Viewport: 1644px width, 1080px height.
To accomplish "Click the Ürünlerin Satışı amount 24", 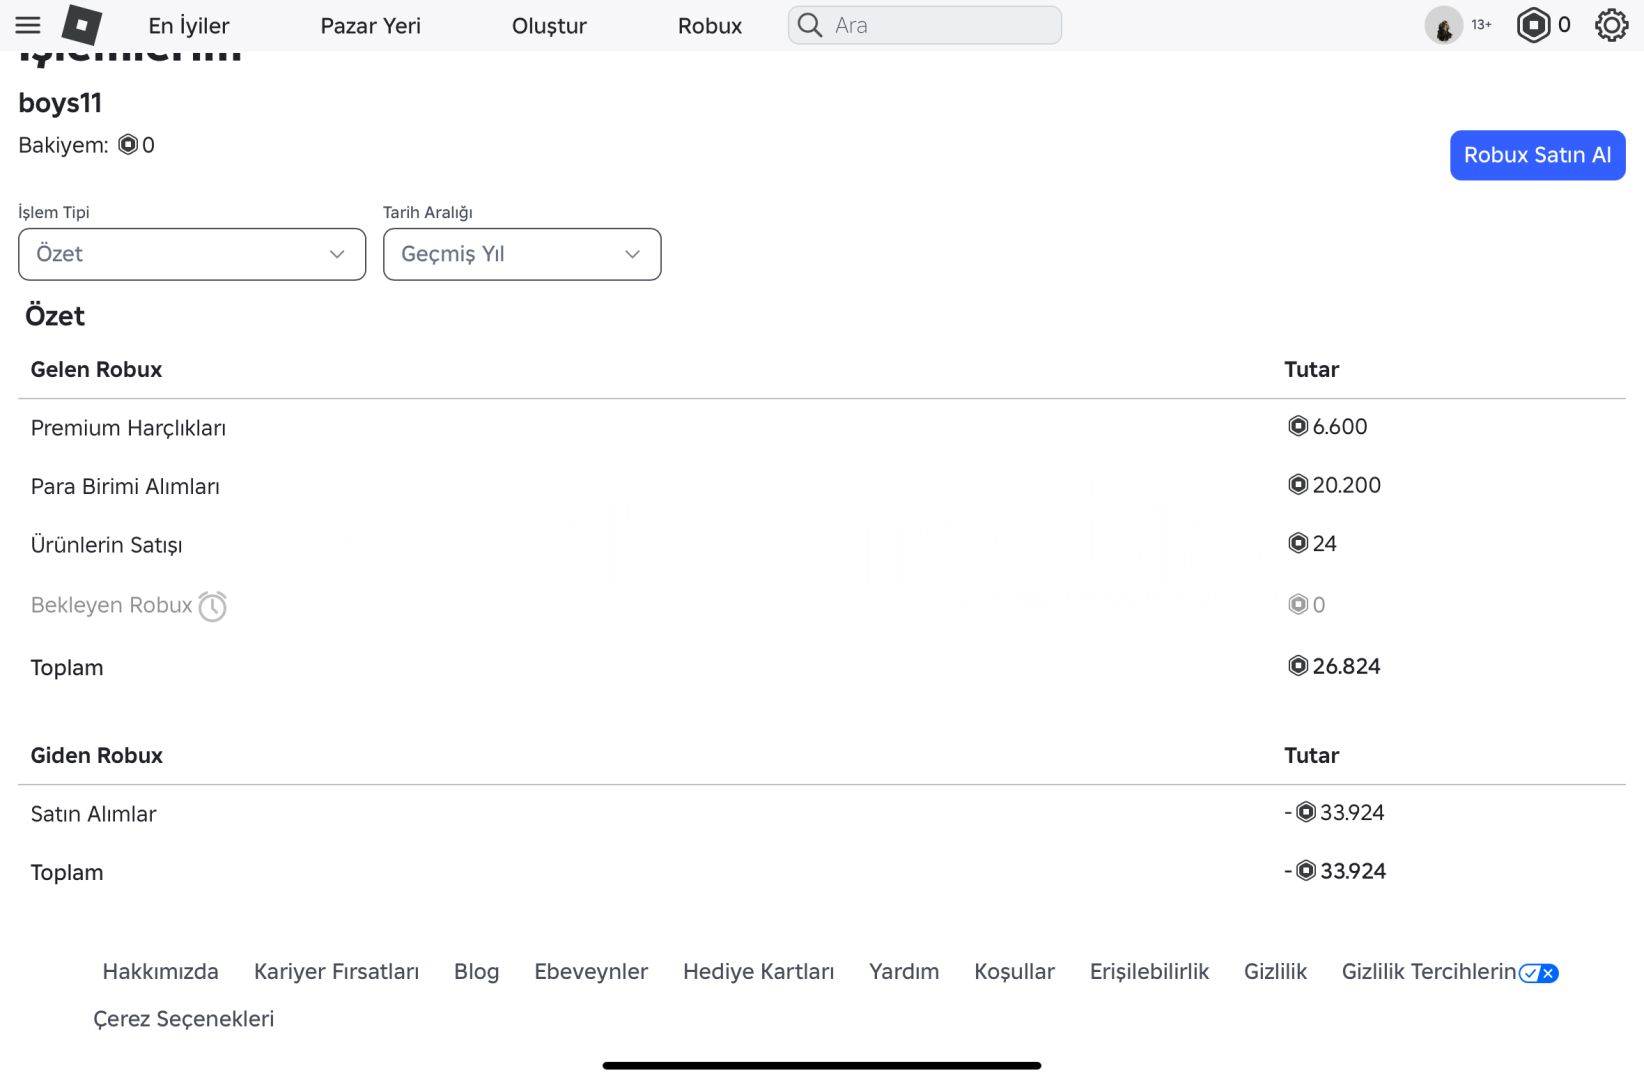I will [x=1324, y=543].
